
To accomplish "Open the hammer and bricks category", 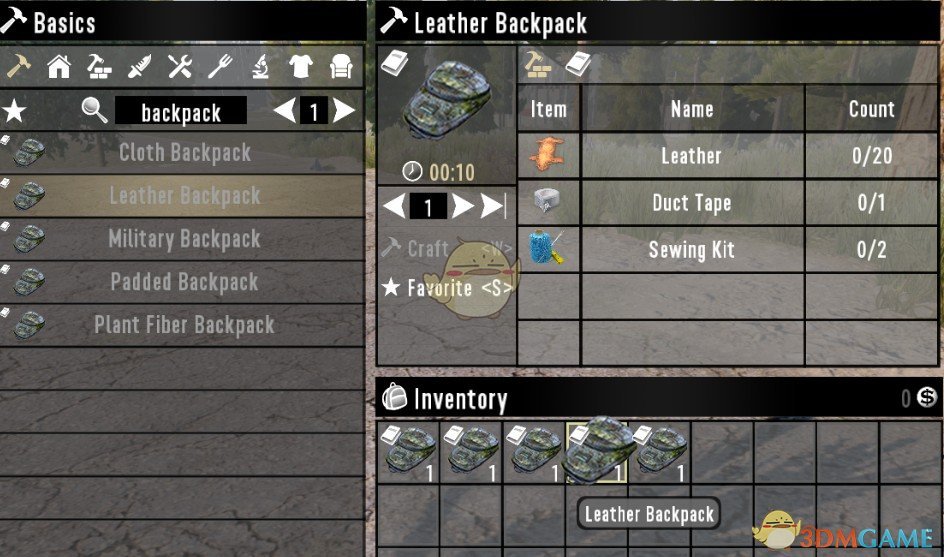I will (x=99, y=66).
